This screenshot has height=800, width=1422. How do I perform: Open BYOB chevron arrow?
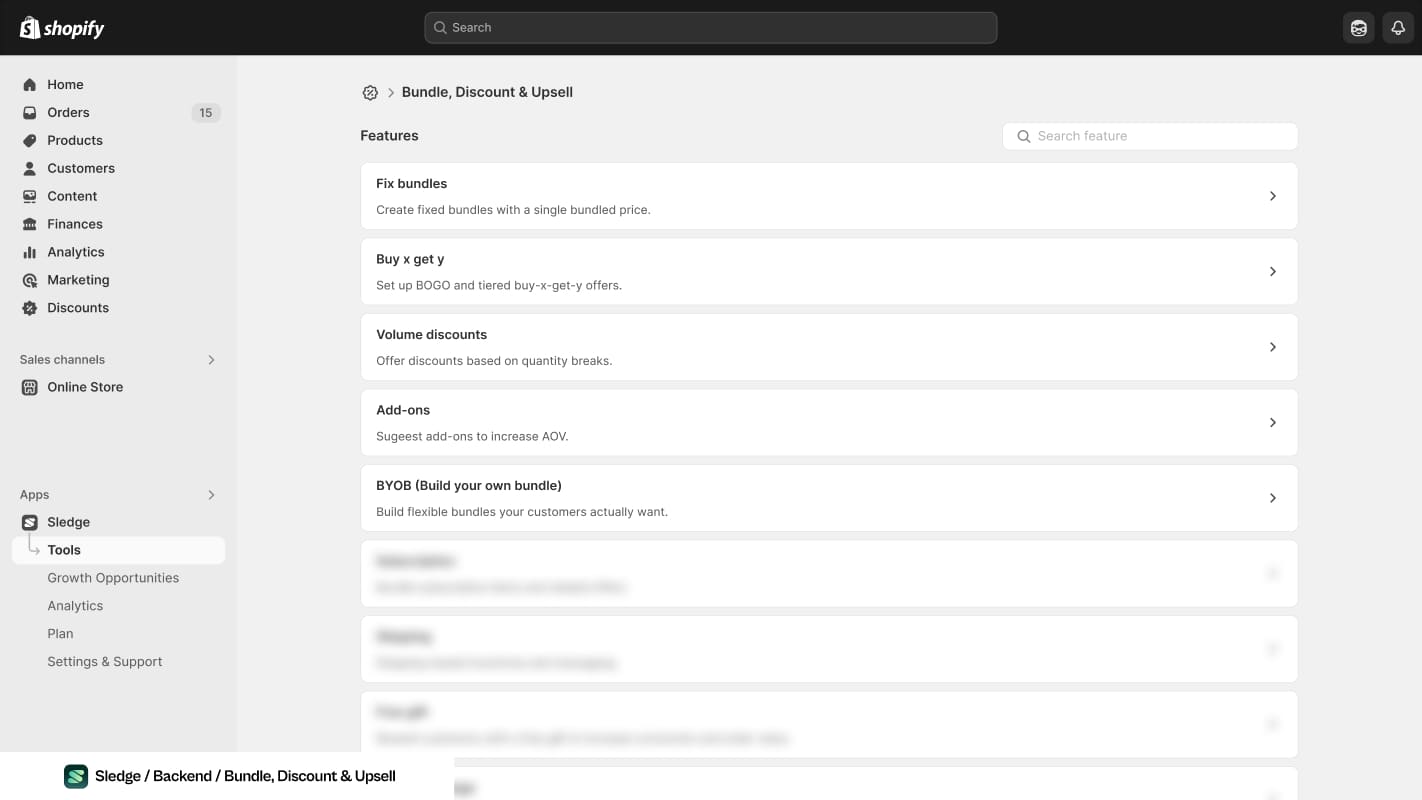click(x=1273, y=498)
